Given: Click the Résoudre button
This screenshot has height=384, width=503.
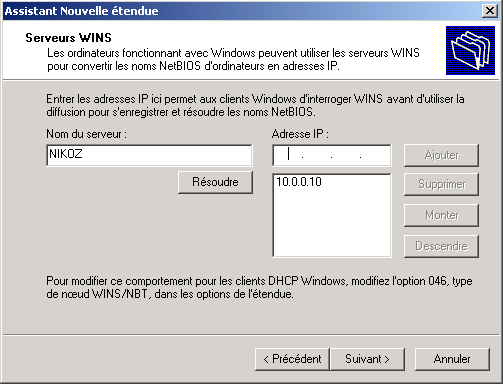Looking at the screenshot, I should coord(215,182).
